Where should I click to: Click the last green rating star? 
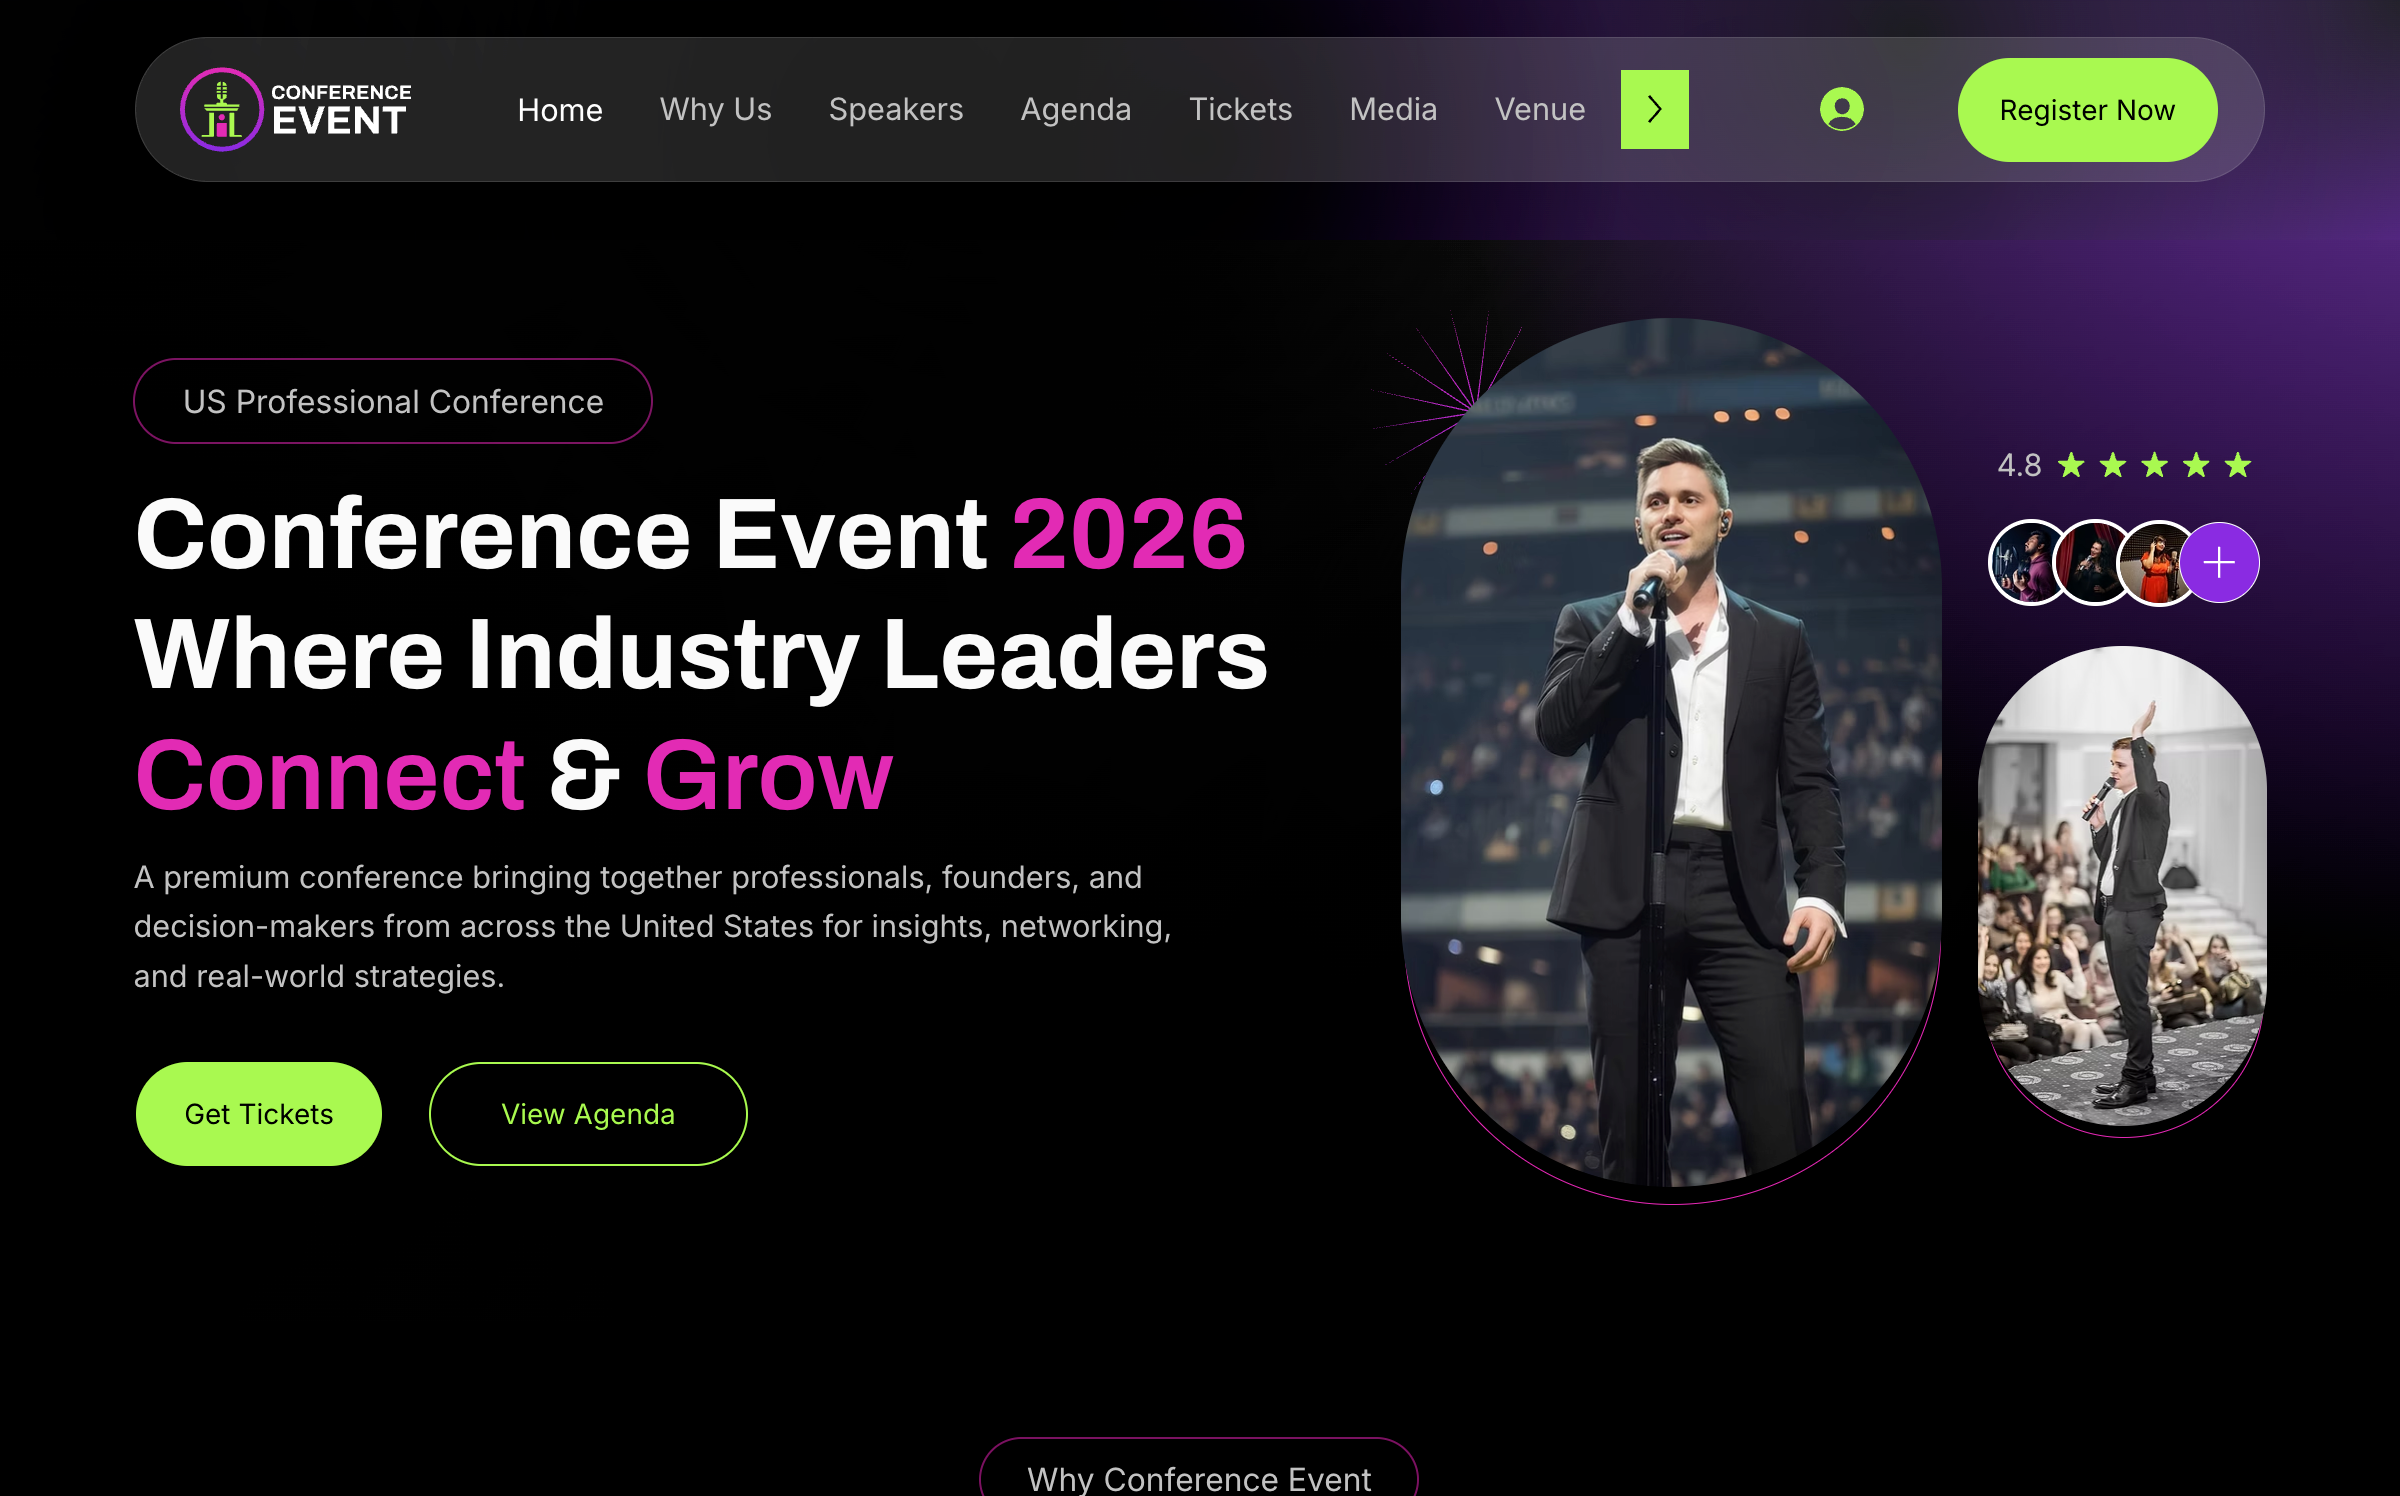[x=2238, y=465]
